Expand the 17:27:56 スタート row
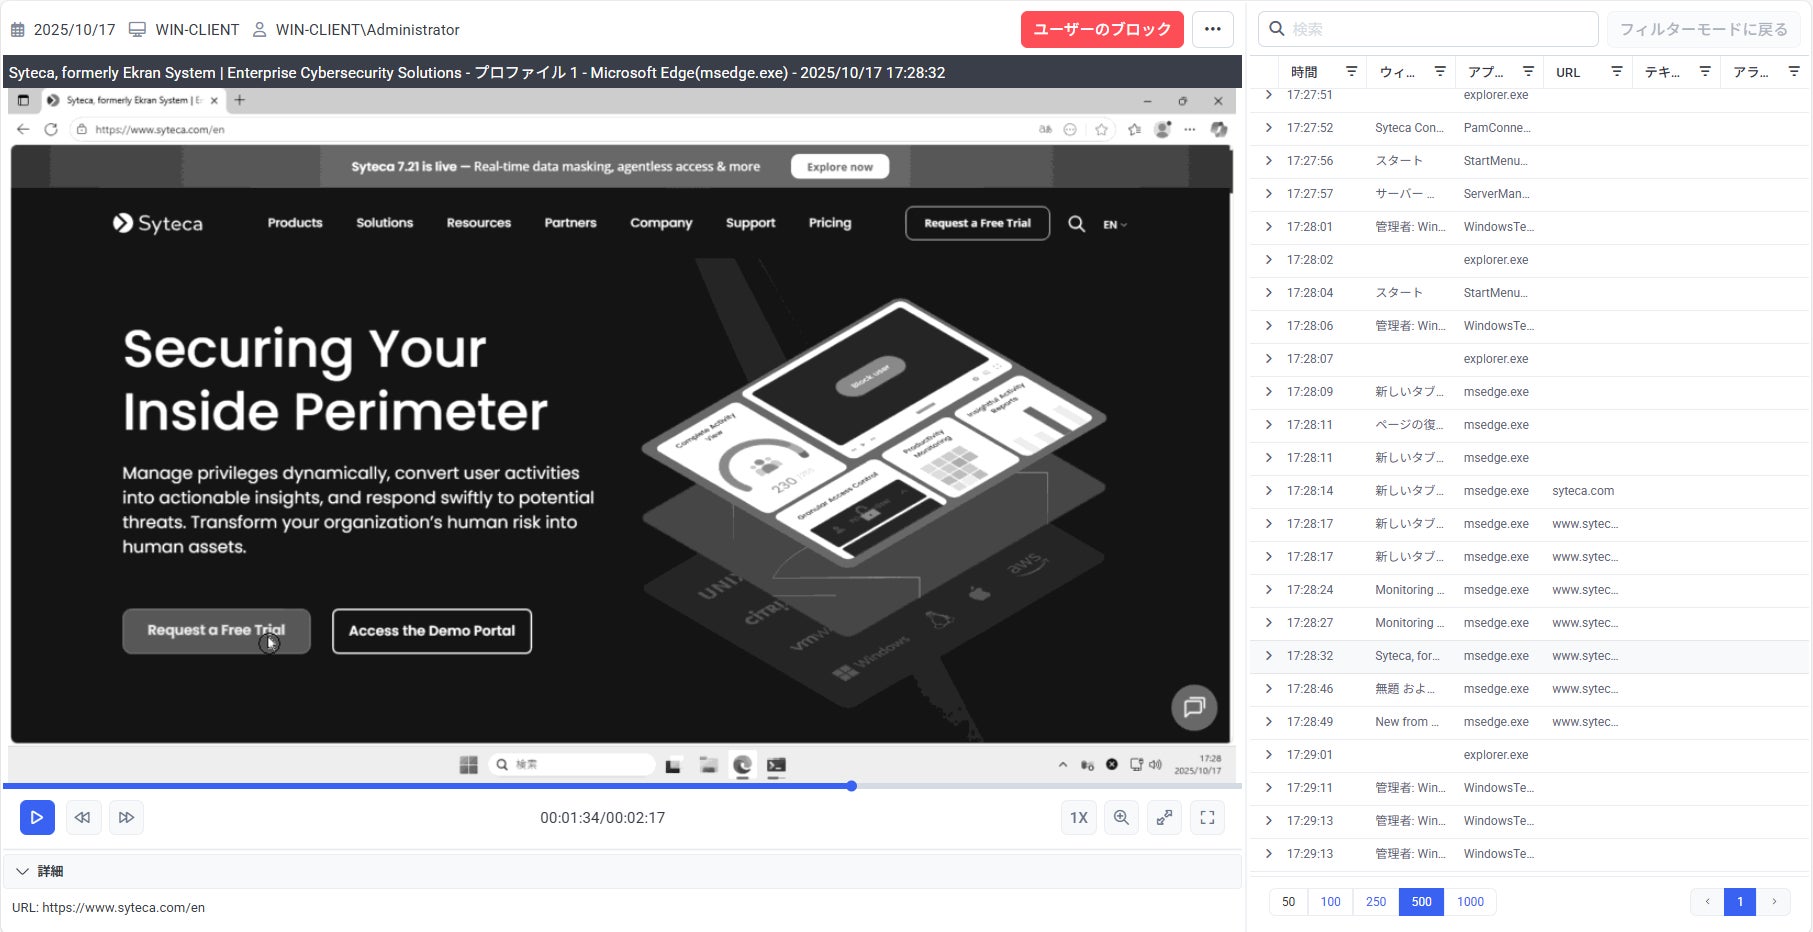The height and width of the screenshot is (932, 1813). click(x=1269, y=160)
